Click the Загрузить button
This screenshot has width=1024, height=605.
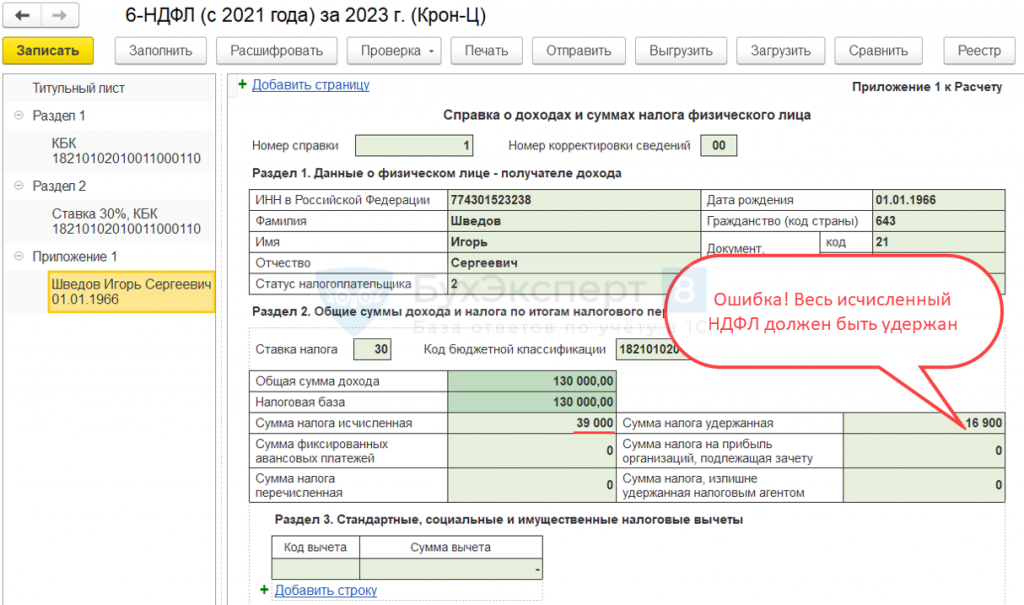781,51
